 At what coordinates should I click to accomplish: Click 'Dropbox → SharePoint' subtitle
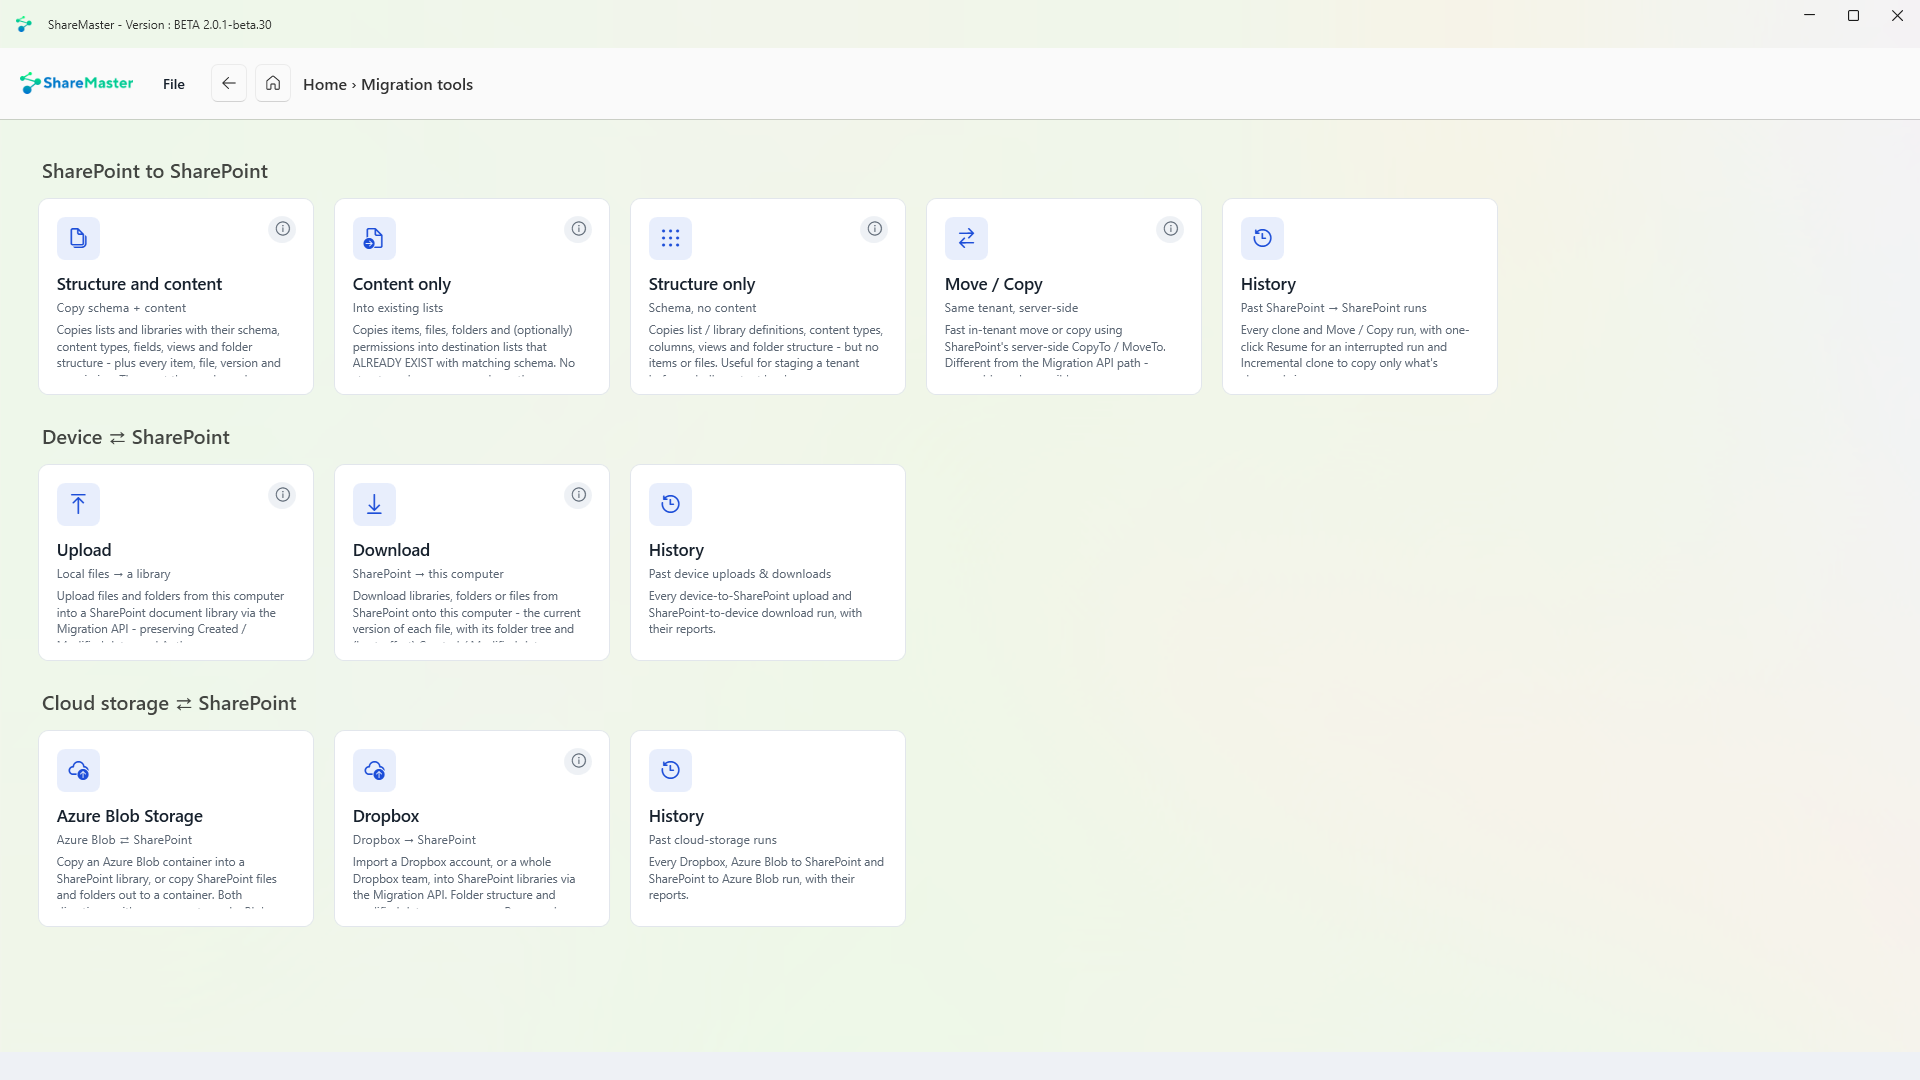[414, 840]
